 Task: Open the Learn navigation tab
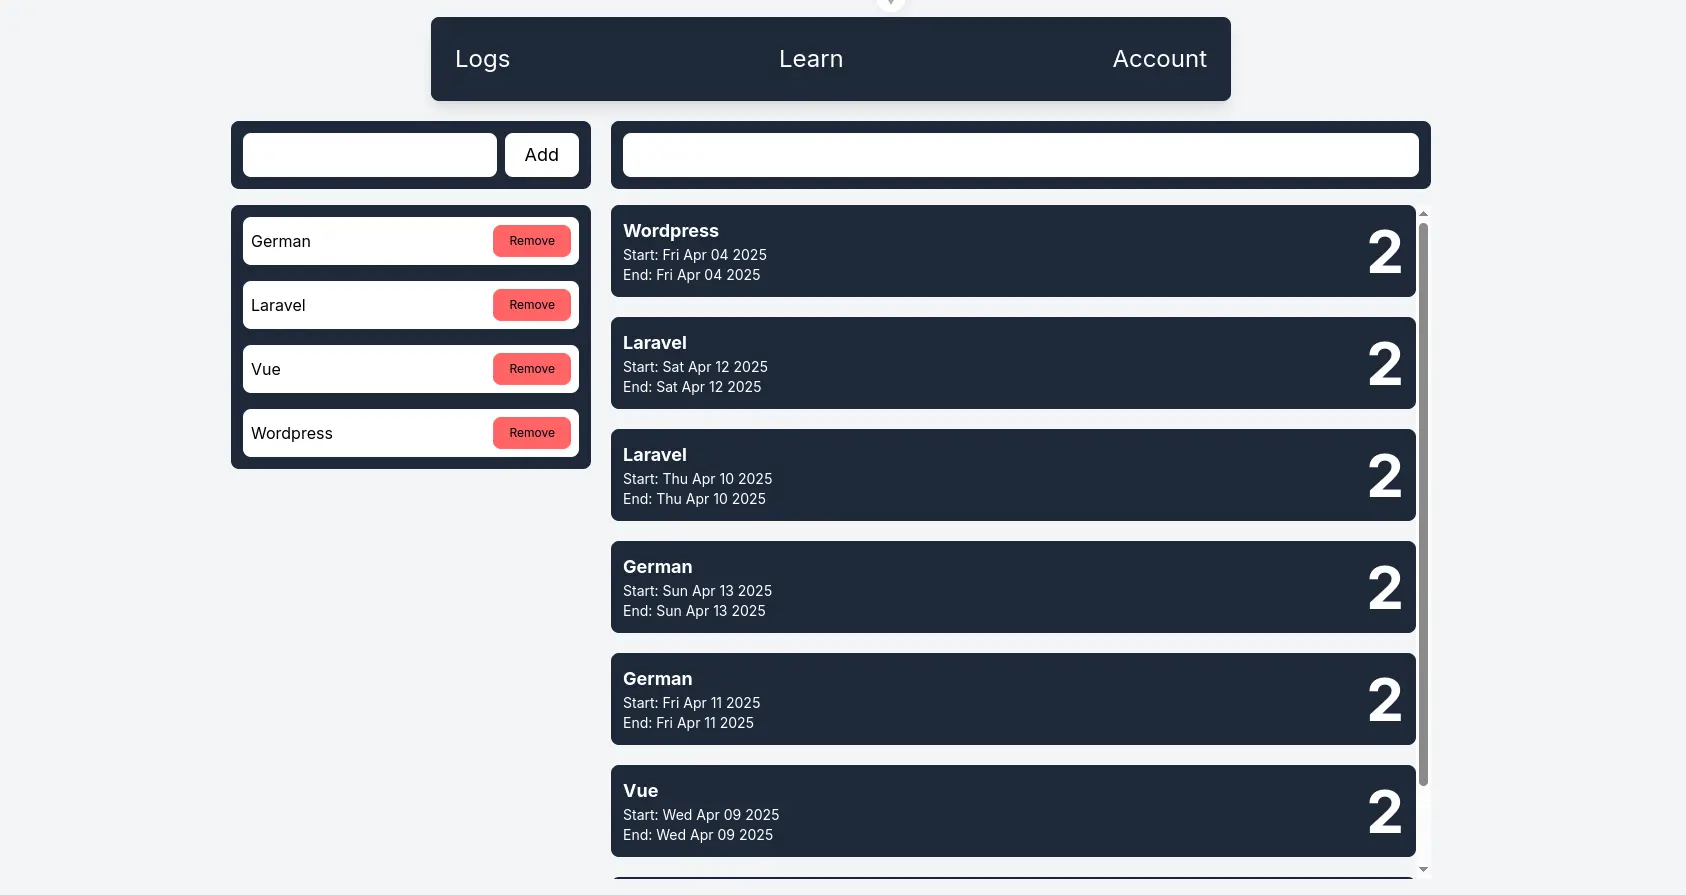tap(811, 59)
